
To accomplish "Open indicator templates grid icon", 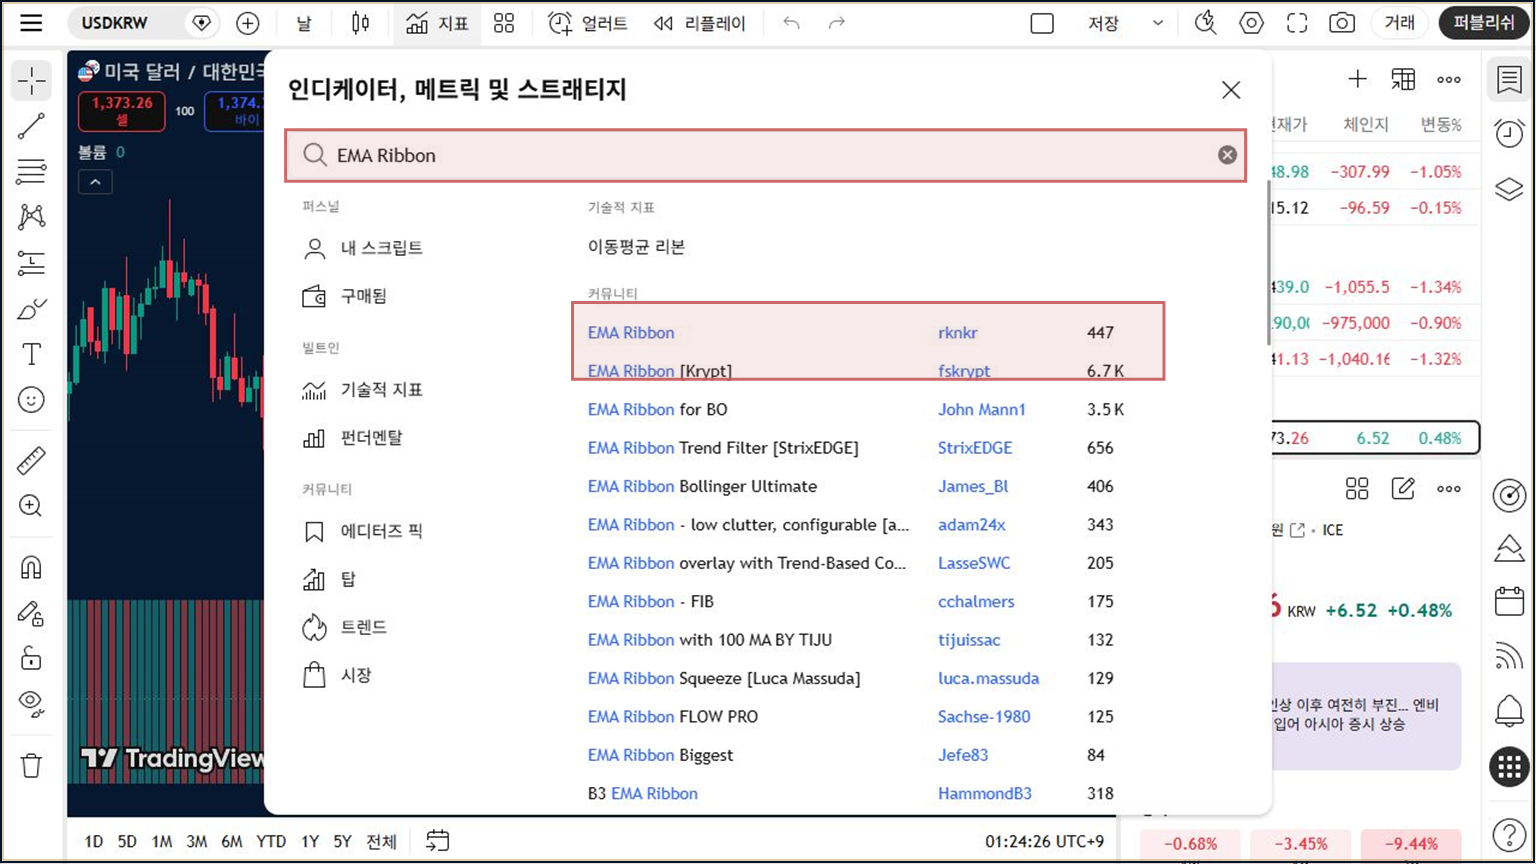I will coord(504,23).
